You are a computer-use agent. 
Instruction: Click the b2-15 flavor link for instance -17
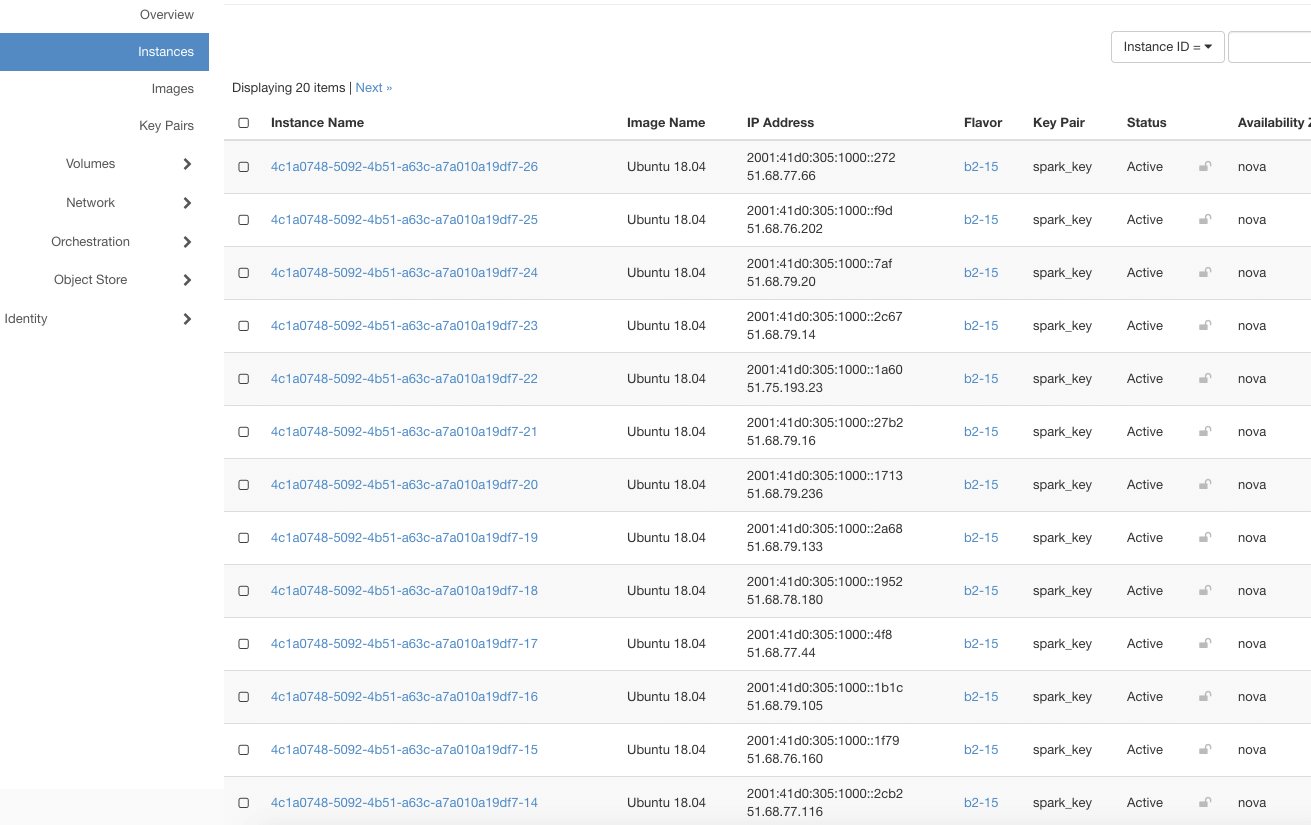coord(980,644)
